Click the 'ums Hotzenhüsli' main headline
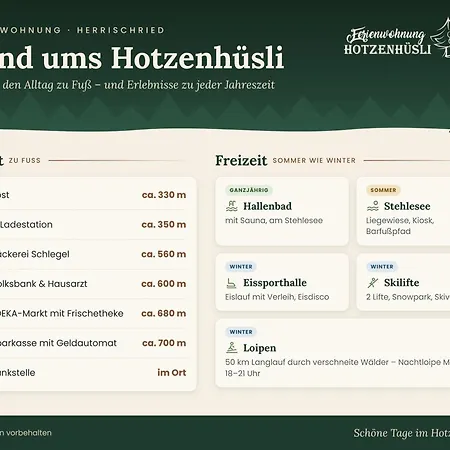 pos(163,58)
